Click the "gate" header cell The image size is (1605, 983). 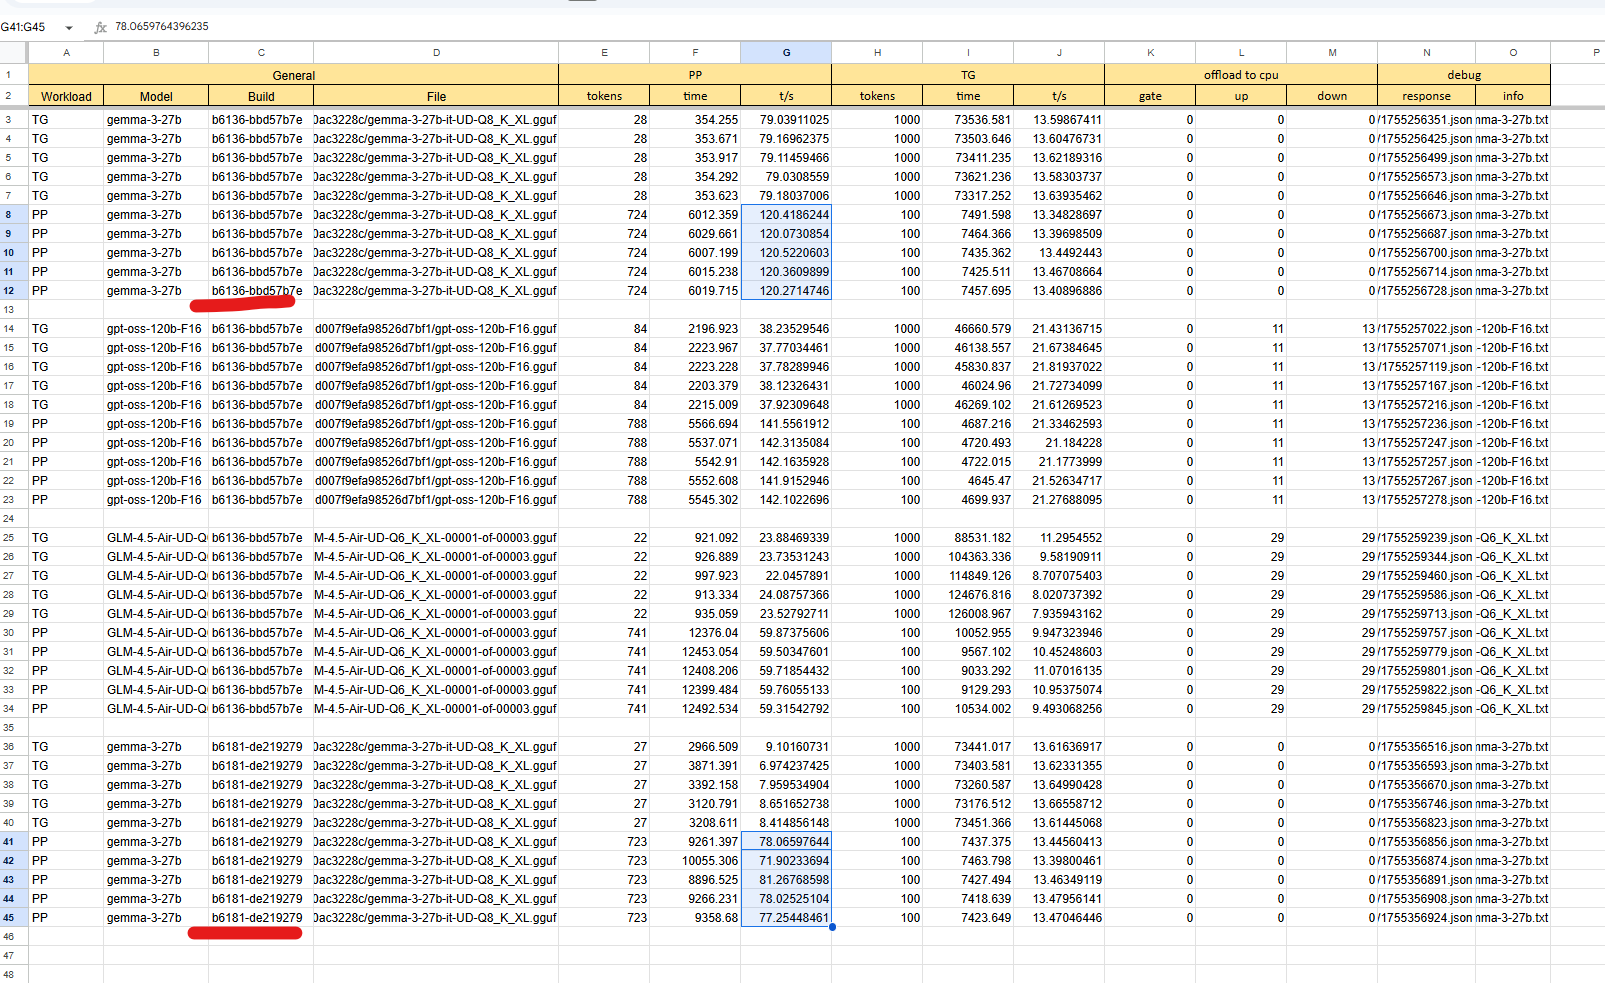tap(1150, 96)
